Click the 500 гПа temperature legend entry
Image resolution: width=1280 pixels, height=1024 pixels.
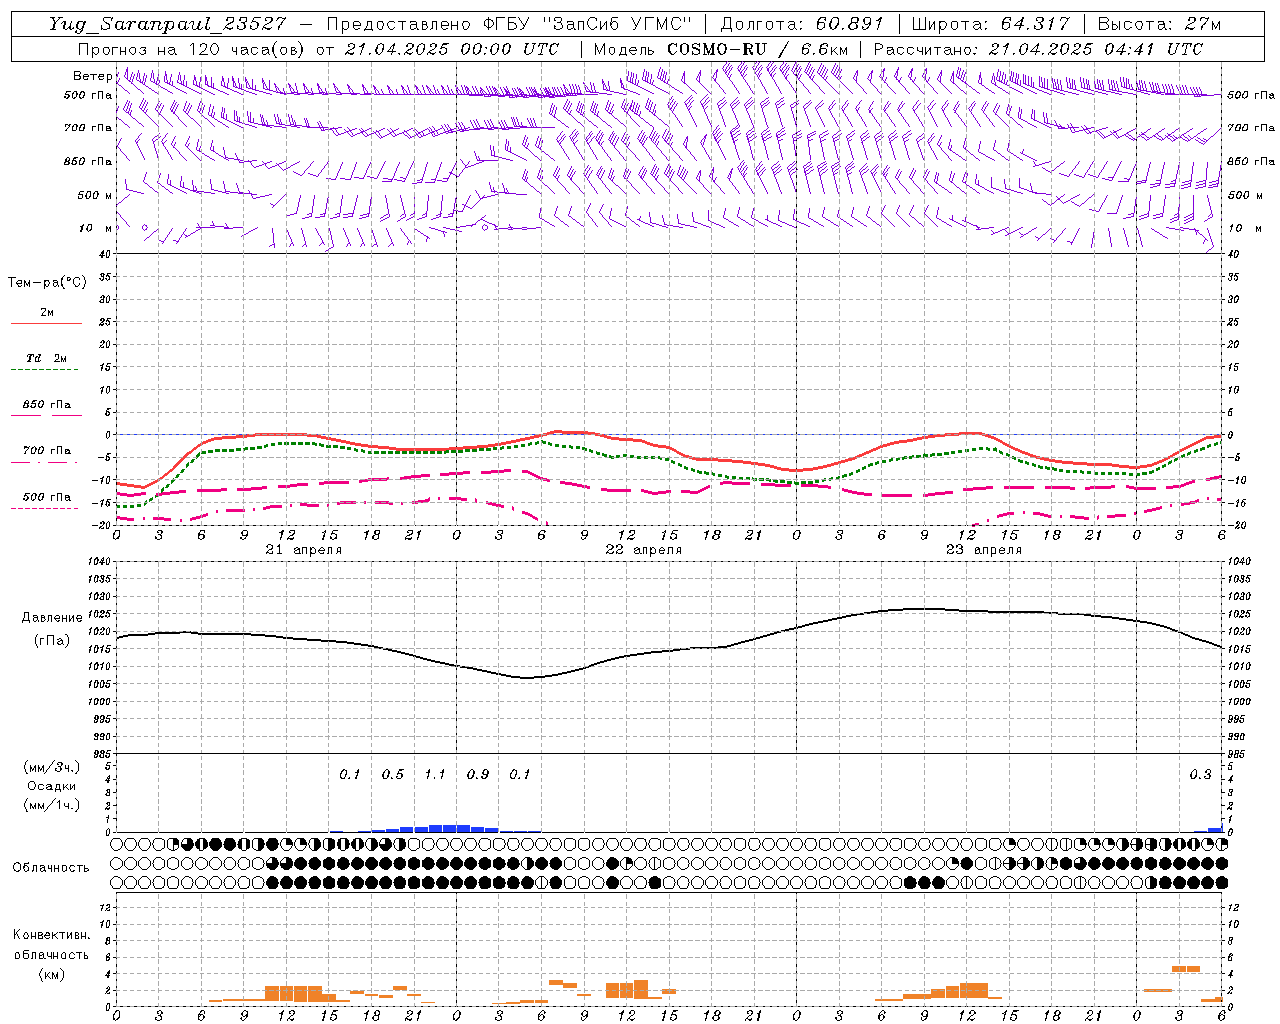47,496
